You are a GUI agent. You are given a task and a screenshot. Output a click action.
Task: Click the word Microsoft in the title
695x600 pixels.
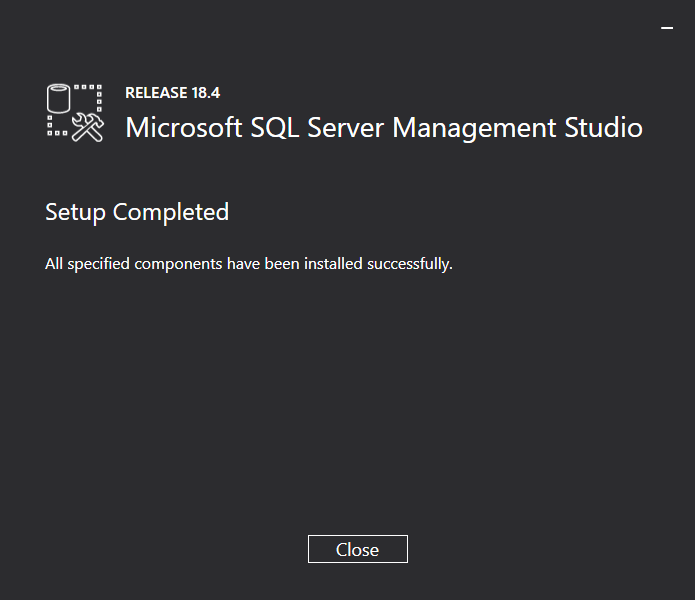183,128
